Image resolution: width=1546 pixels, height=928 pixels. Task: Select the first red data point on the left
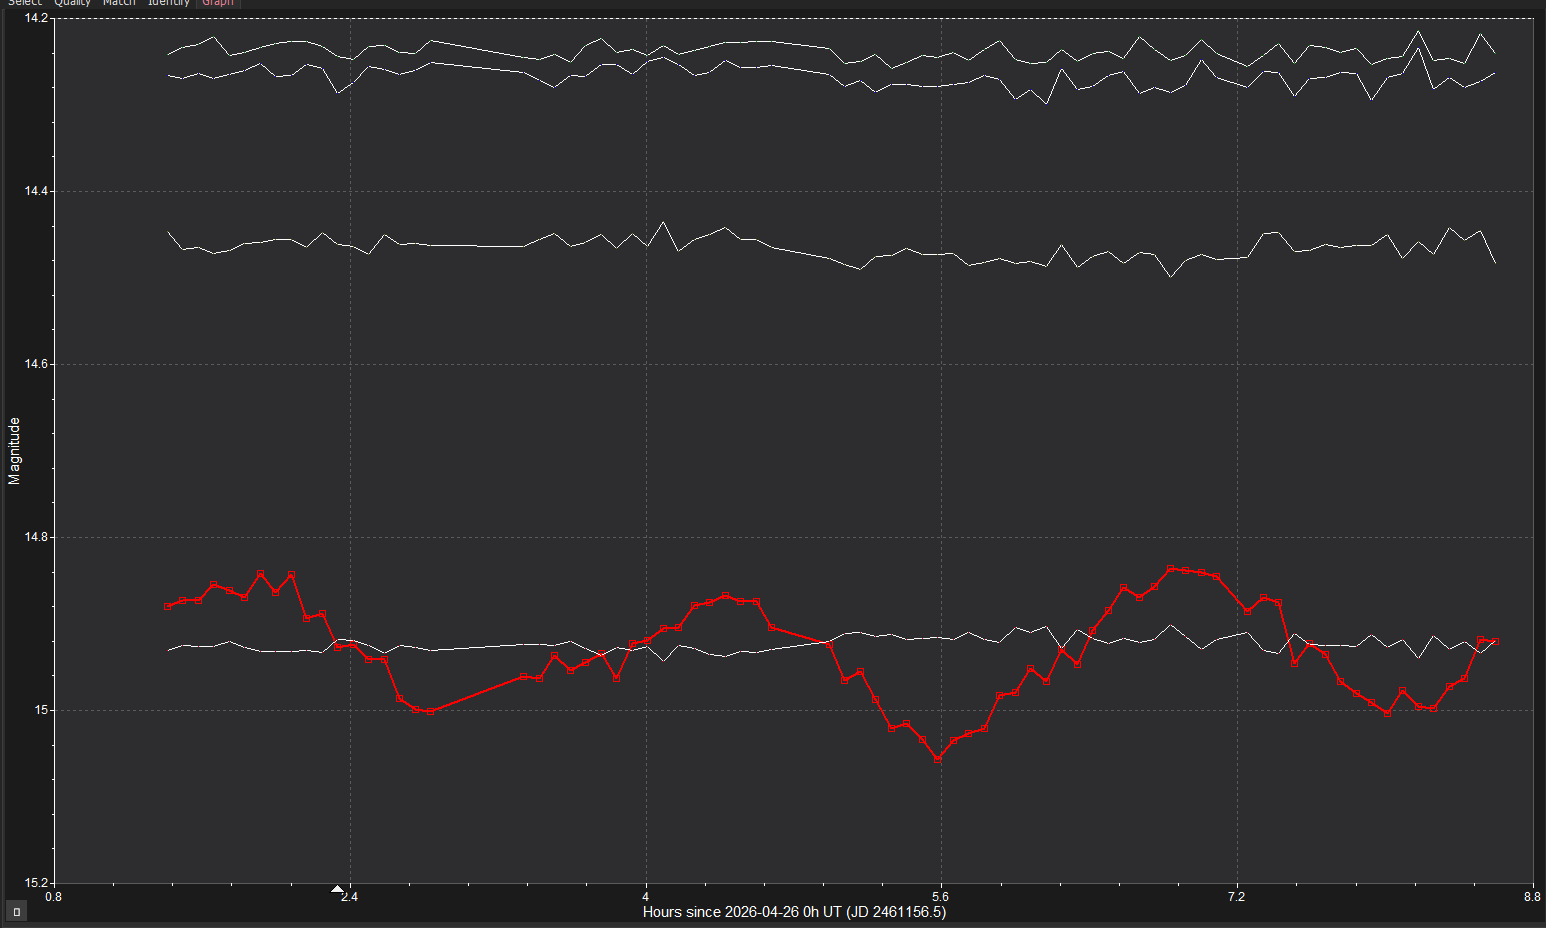tap(167, 606)
